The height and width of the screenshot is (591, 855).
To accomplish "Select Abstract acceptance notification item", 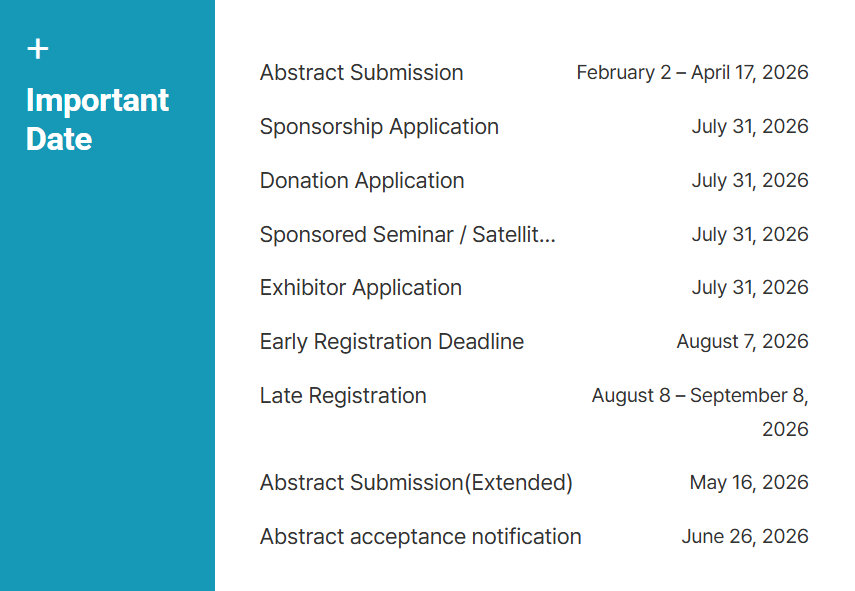I will (421, 536).
